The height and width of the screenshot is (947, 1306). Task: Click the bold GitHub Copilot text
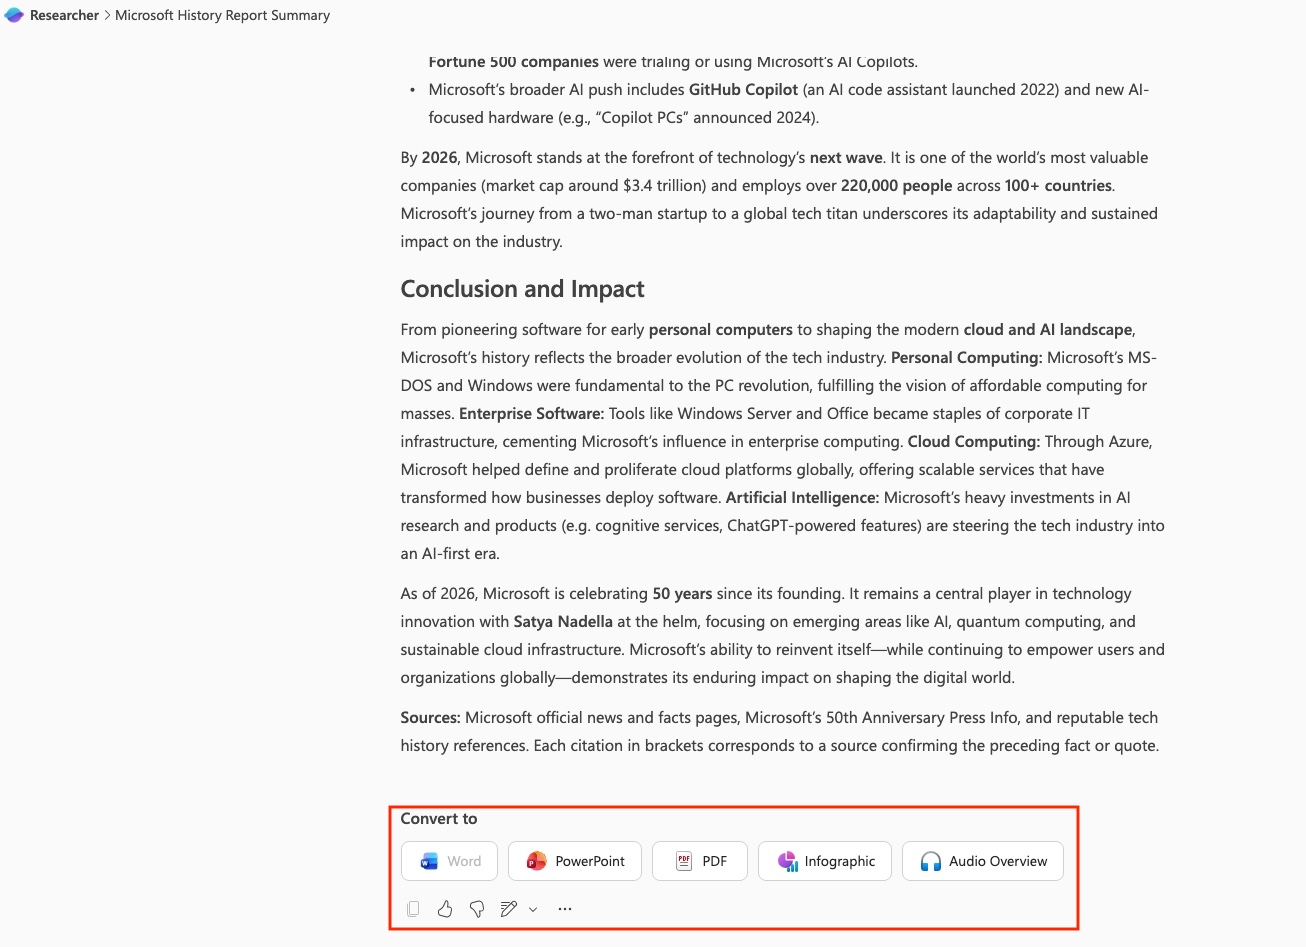point(743,89)
